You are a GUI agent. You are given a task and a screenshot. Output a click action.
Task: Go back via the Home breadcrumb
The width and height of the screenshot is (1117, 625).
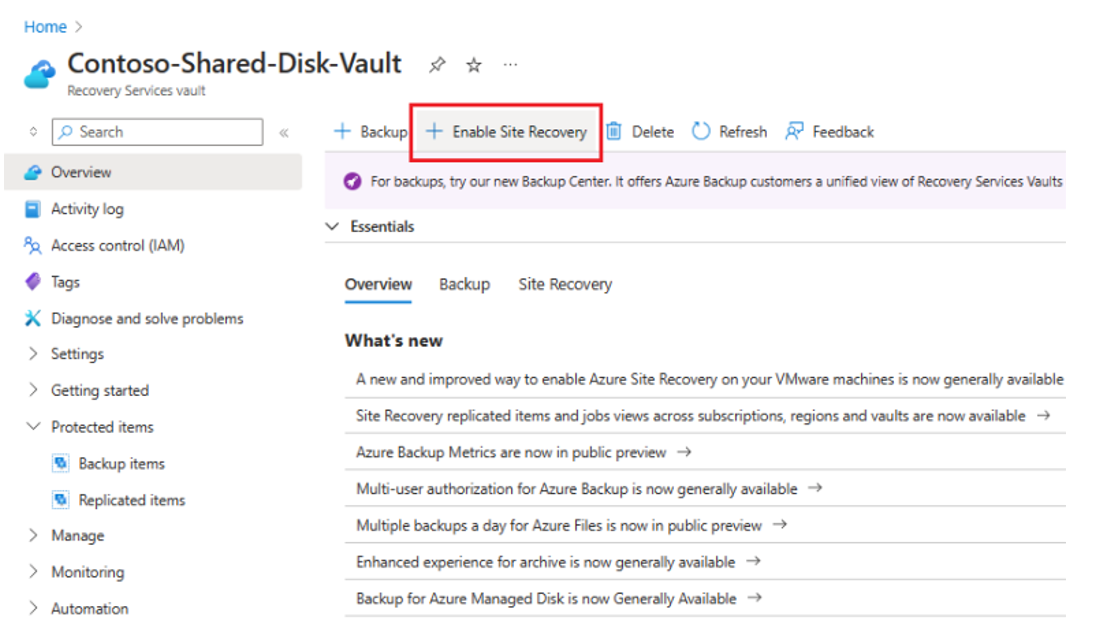pos(45,26)
